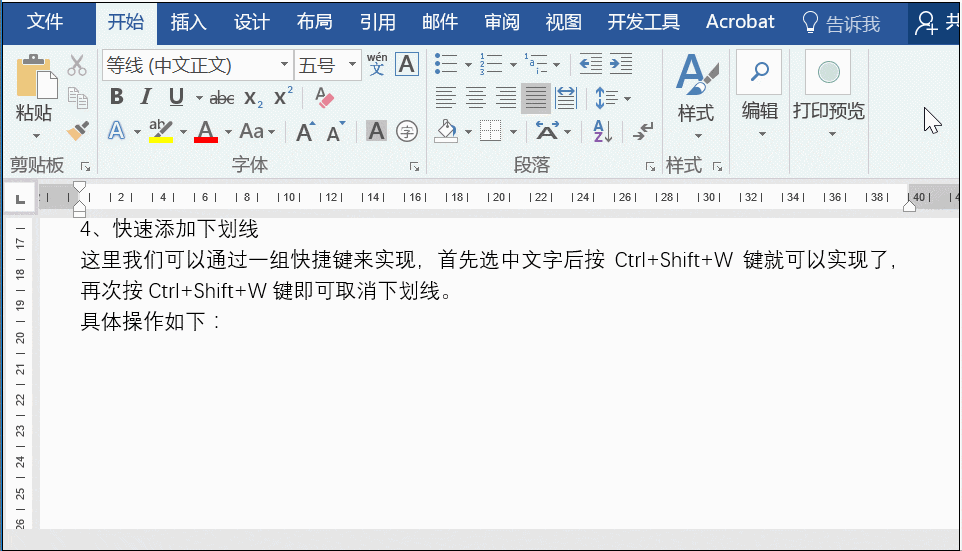The width and height of the screenshot is (962, 551).
Task: Switch to the 插入 ribbon tab
Action: (x=188, y=23)
